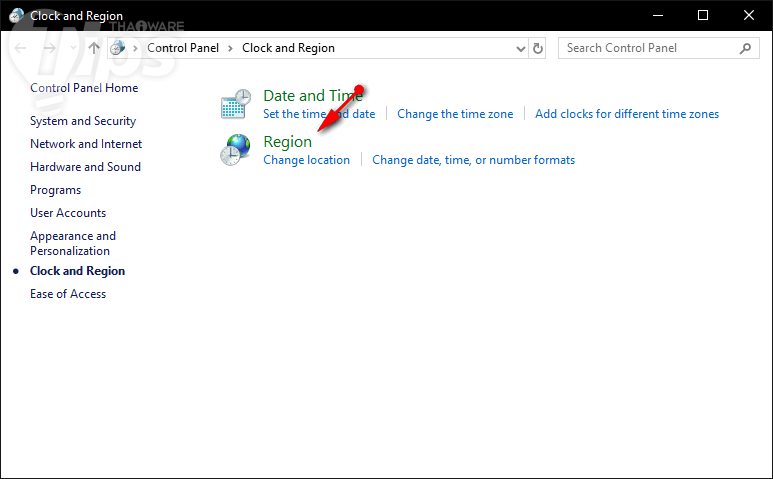The width and height of the screenshot is (773, 479).
Task: Open the Change location link
Action: pos(306,160)
